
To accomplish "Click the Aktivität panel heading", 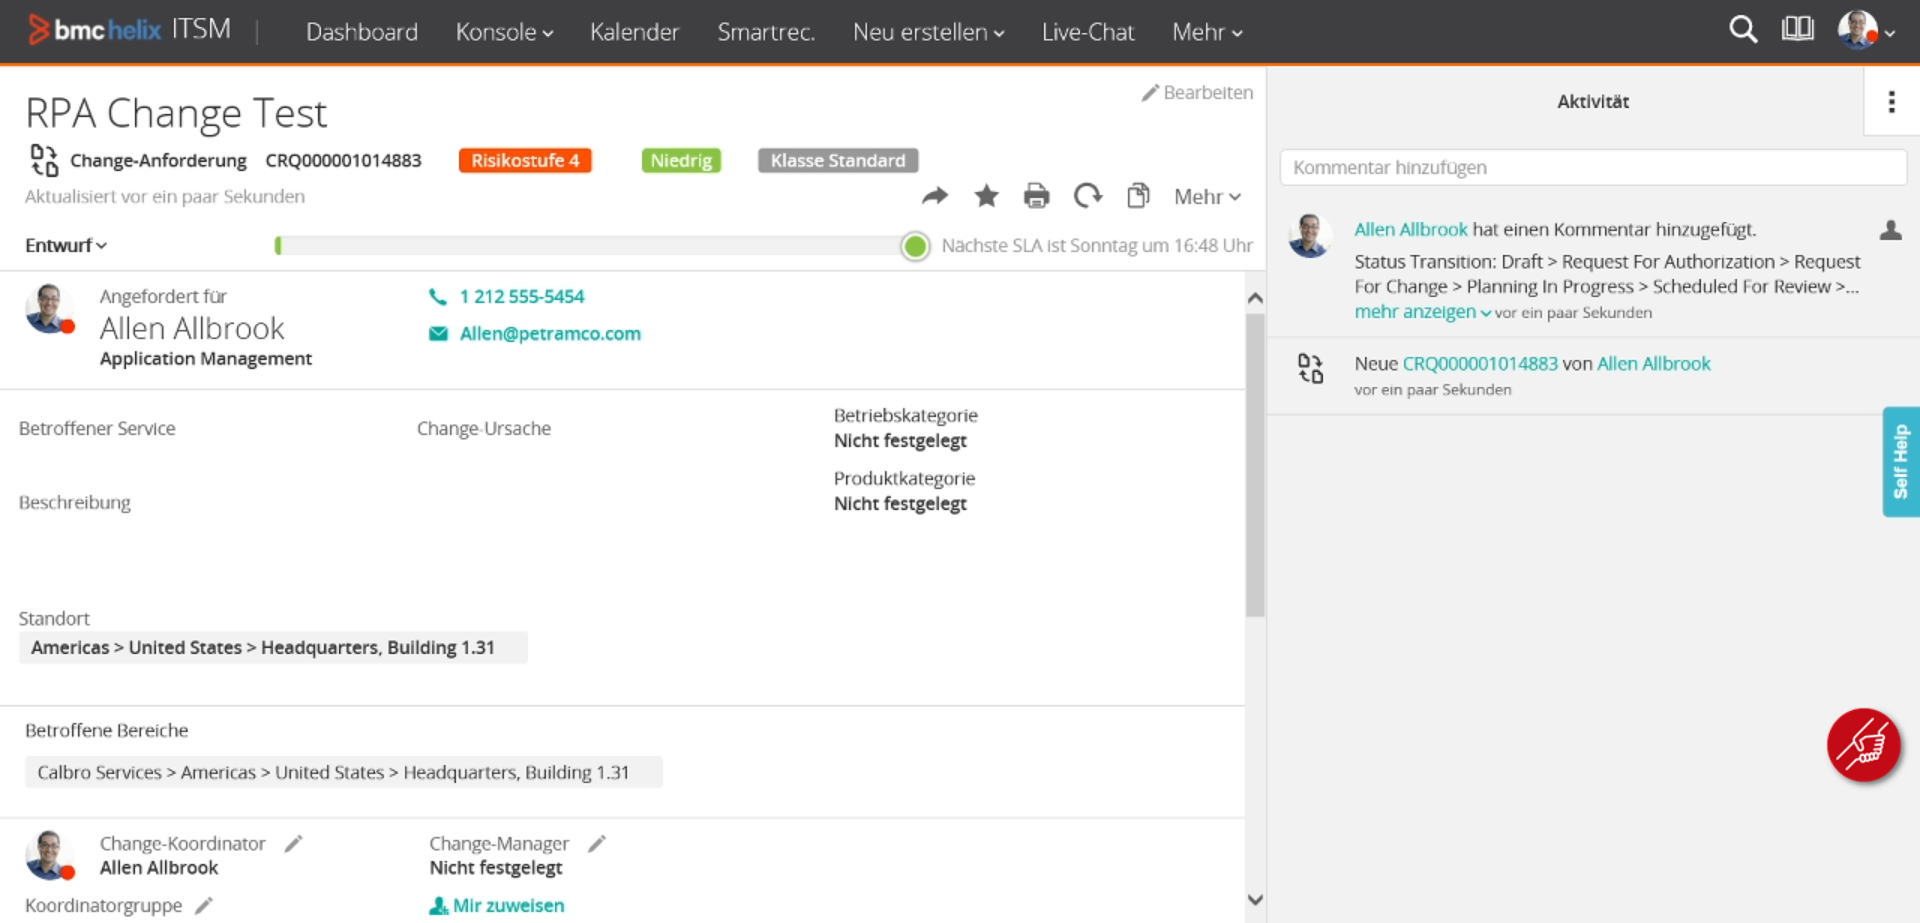I will [1593, 102].
